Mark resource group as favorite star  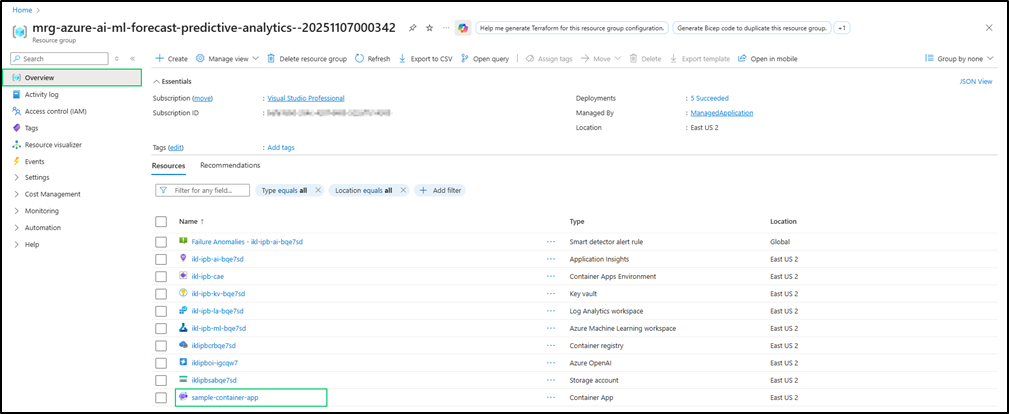pyautogui.click(x=429, y=28)
